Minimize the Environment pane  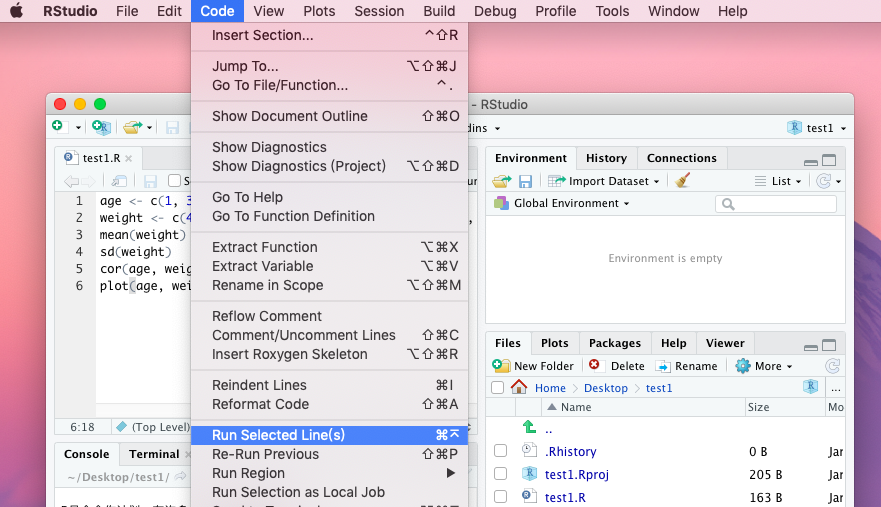point(811,162)
